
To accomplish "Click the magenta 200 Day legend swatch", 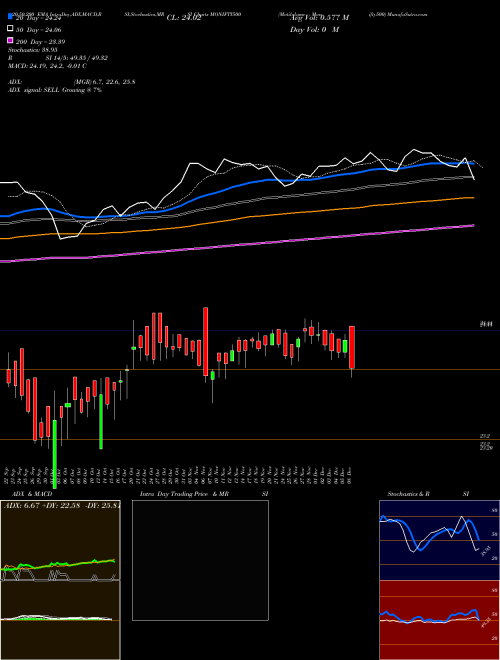I will pyautogui.click(x=10, y=41).
